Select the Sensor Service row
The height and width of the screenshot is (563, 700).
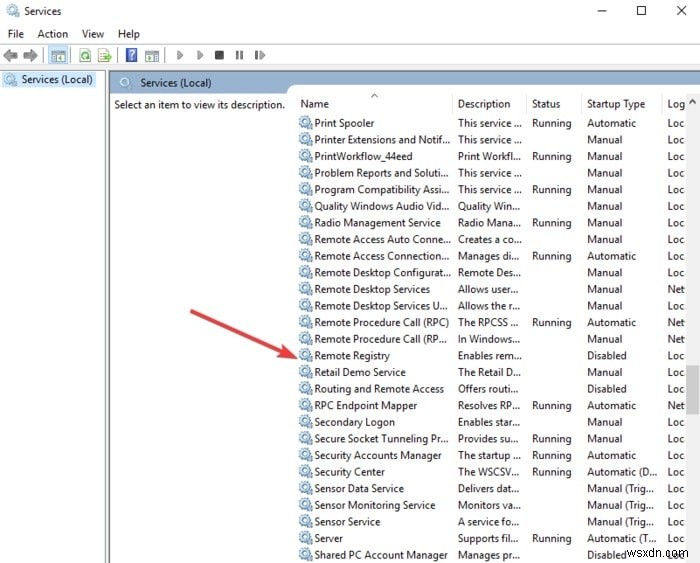[x=347, y=521]
